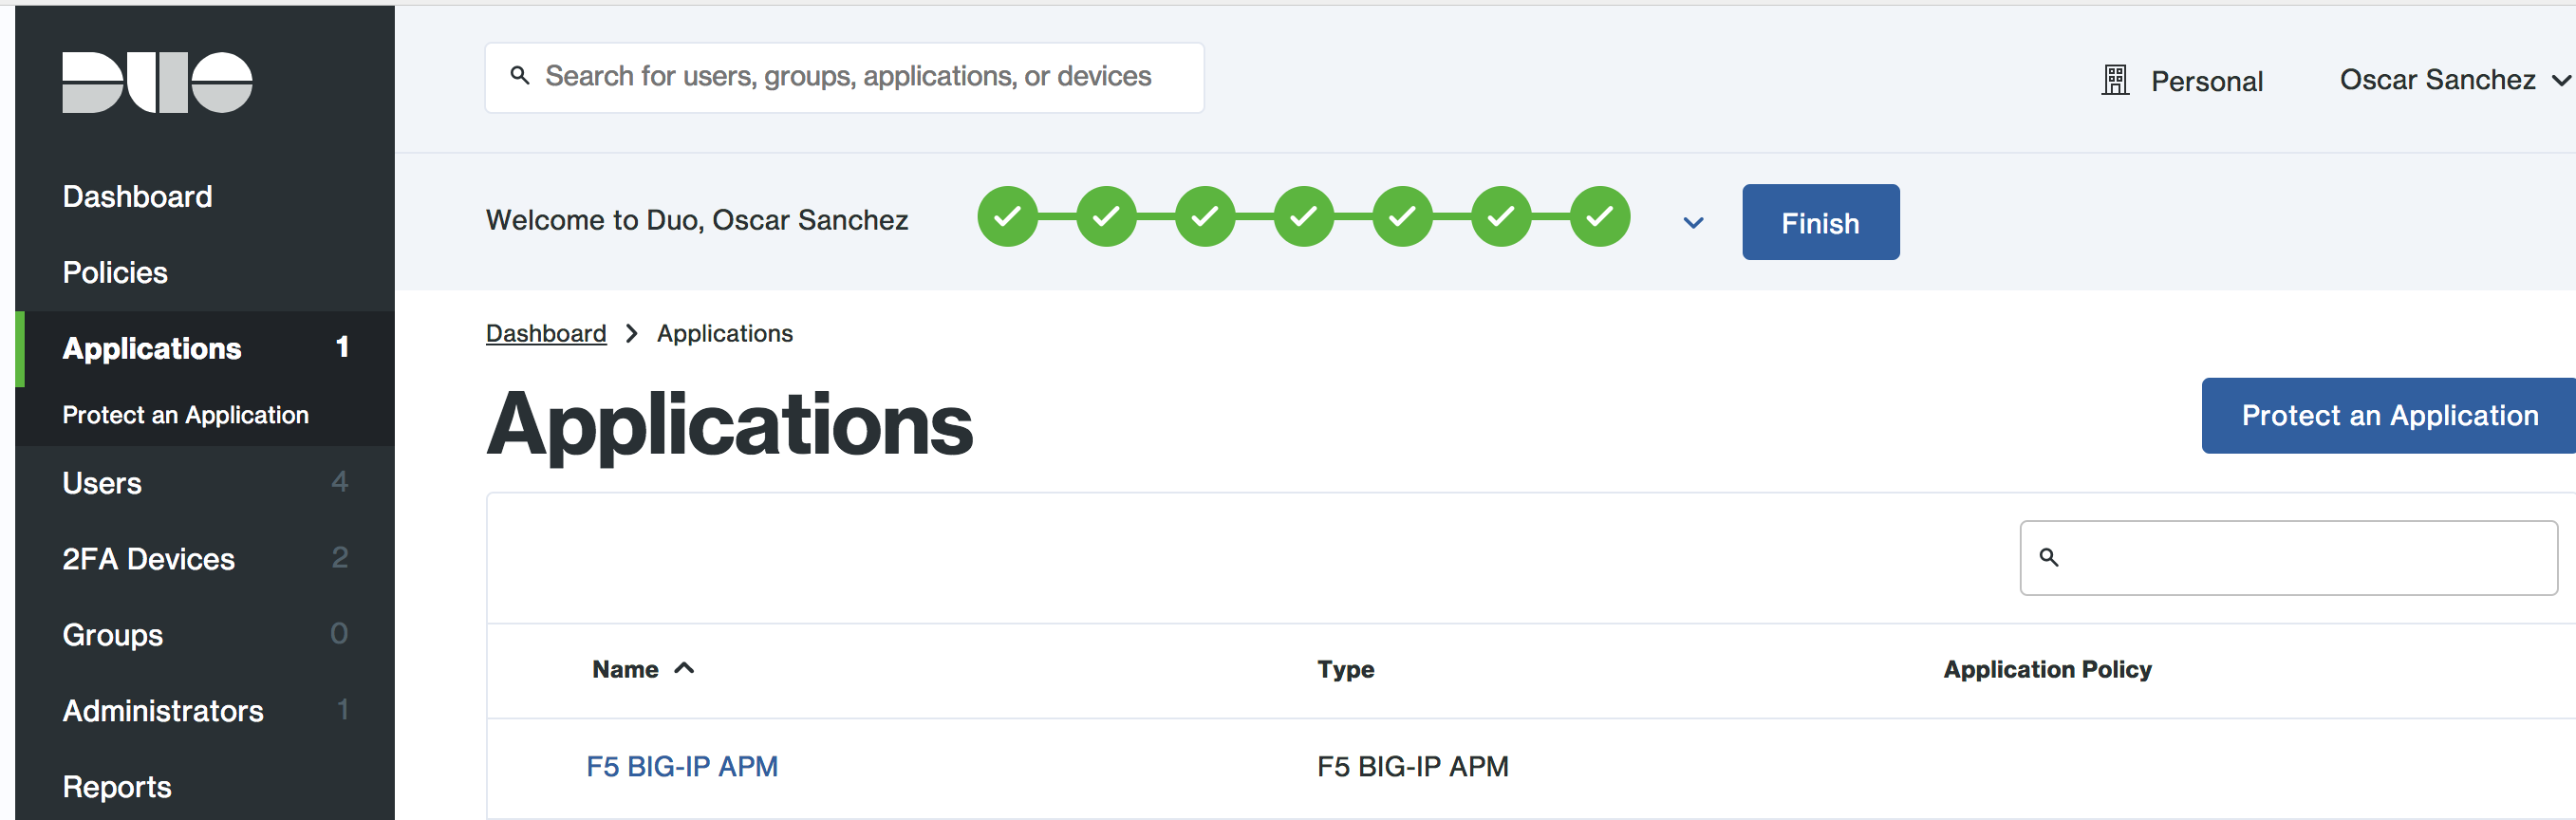The width and height of the screenshot is (2576, 820).
Task: Click the Duo logo in the sidebar
Action: click(x=157, y=82)
